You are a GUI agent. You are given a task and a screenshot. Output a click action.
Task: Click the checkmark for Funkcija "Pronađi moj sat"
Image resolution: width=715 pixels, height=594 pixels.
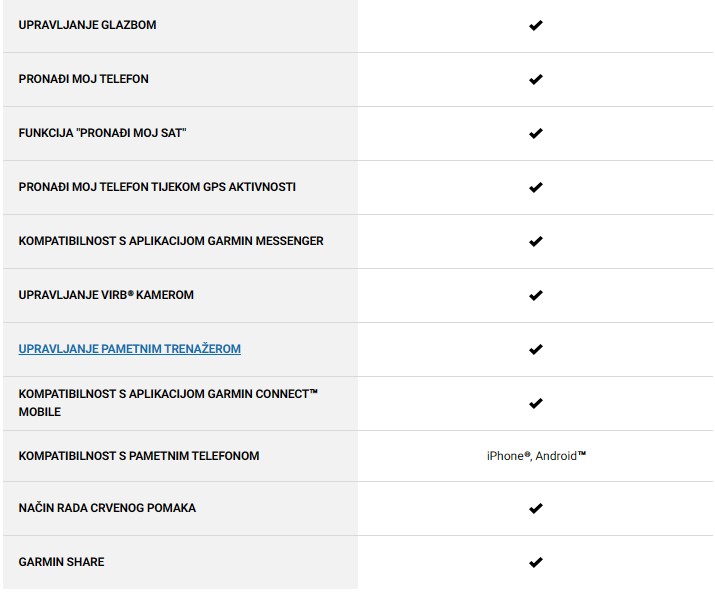click(535, 133)
